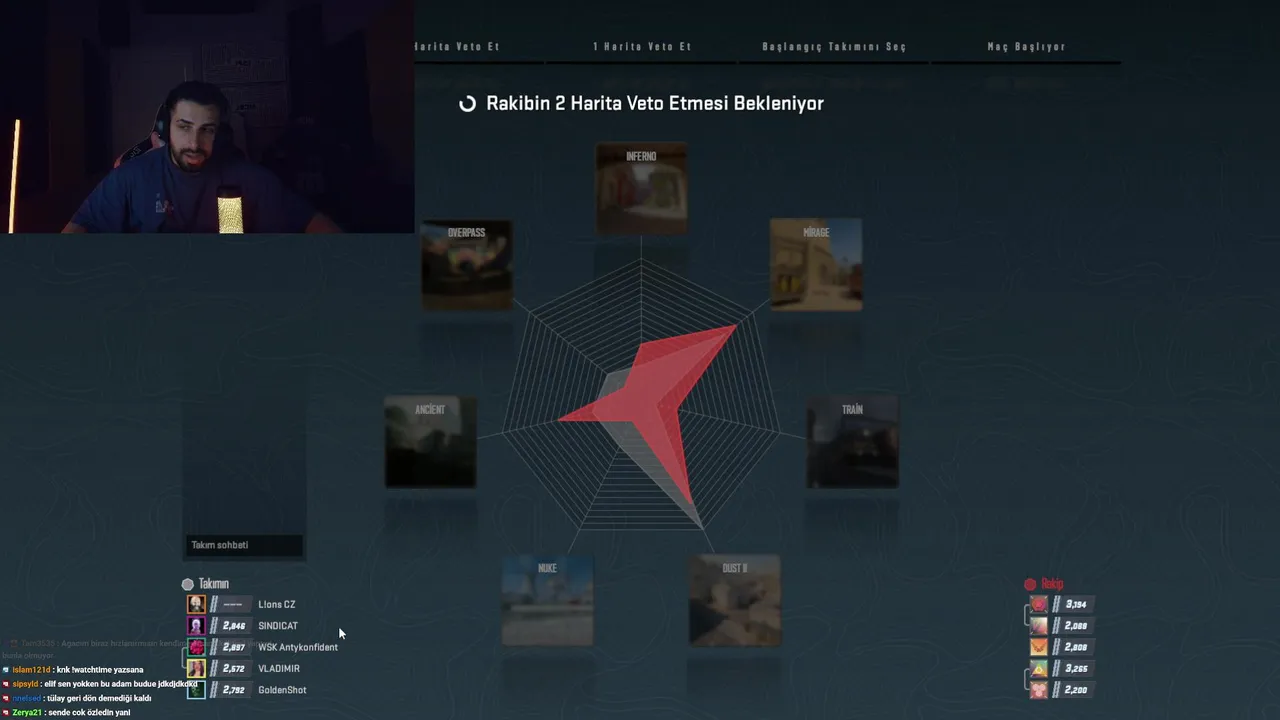The image size is (1280, 720).
Task: Click opponent rating '2,808'
Action: (x=1076, y=647)
